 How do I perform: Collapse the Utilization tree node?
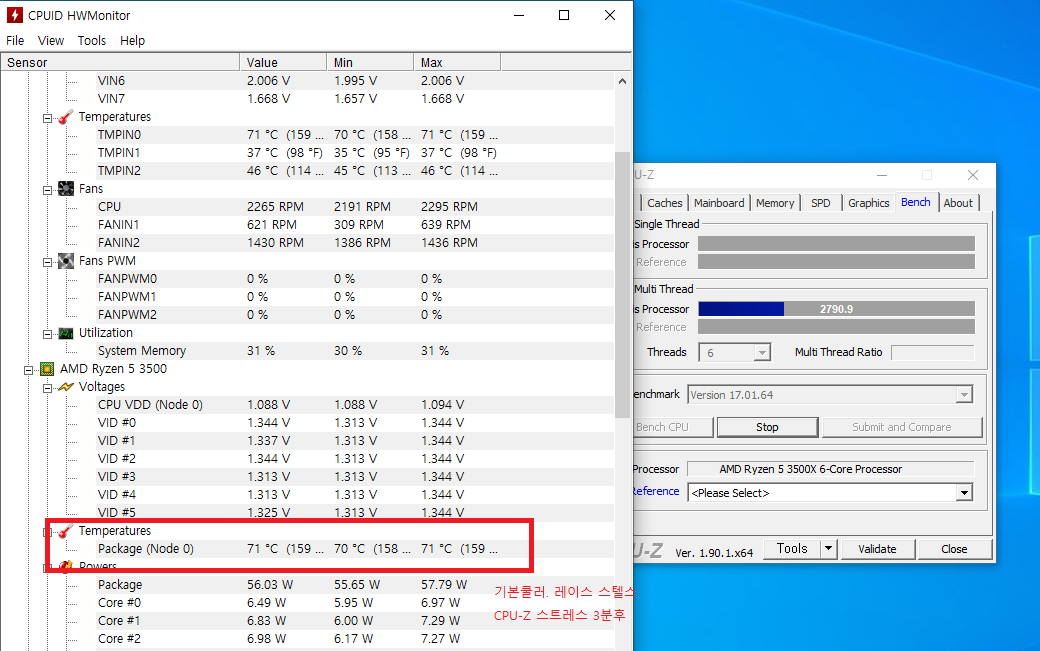47,334
